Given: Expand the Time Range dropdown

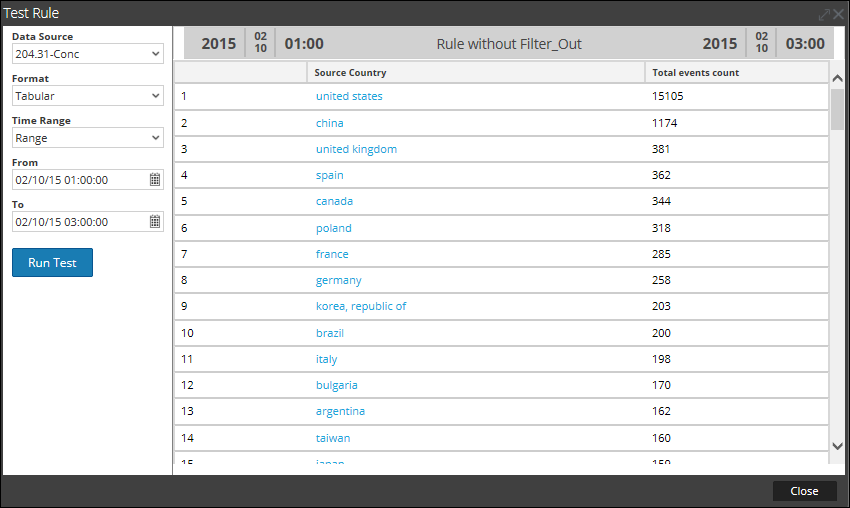Looking at the screenshot, I should [x=87, y=138].
